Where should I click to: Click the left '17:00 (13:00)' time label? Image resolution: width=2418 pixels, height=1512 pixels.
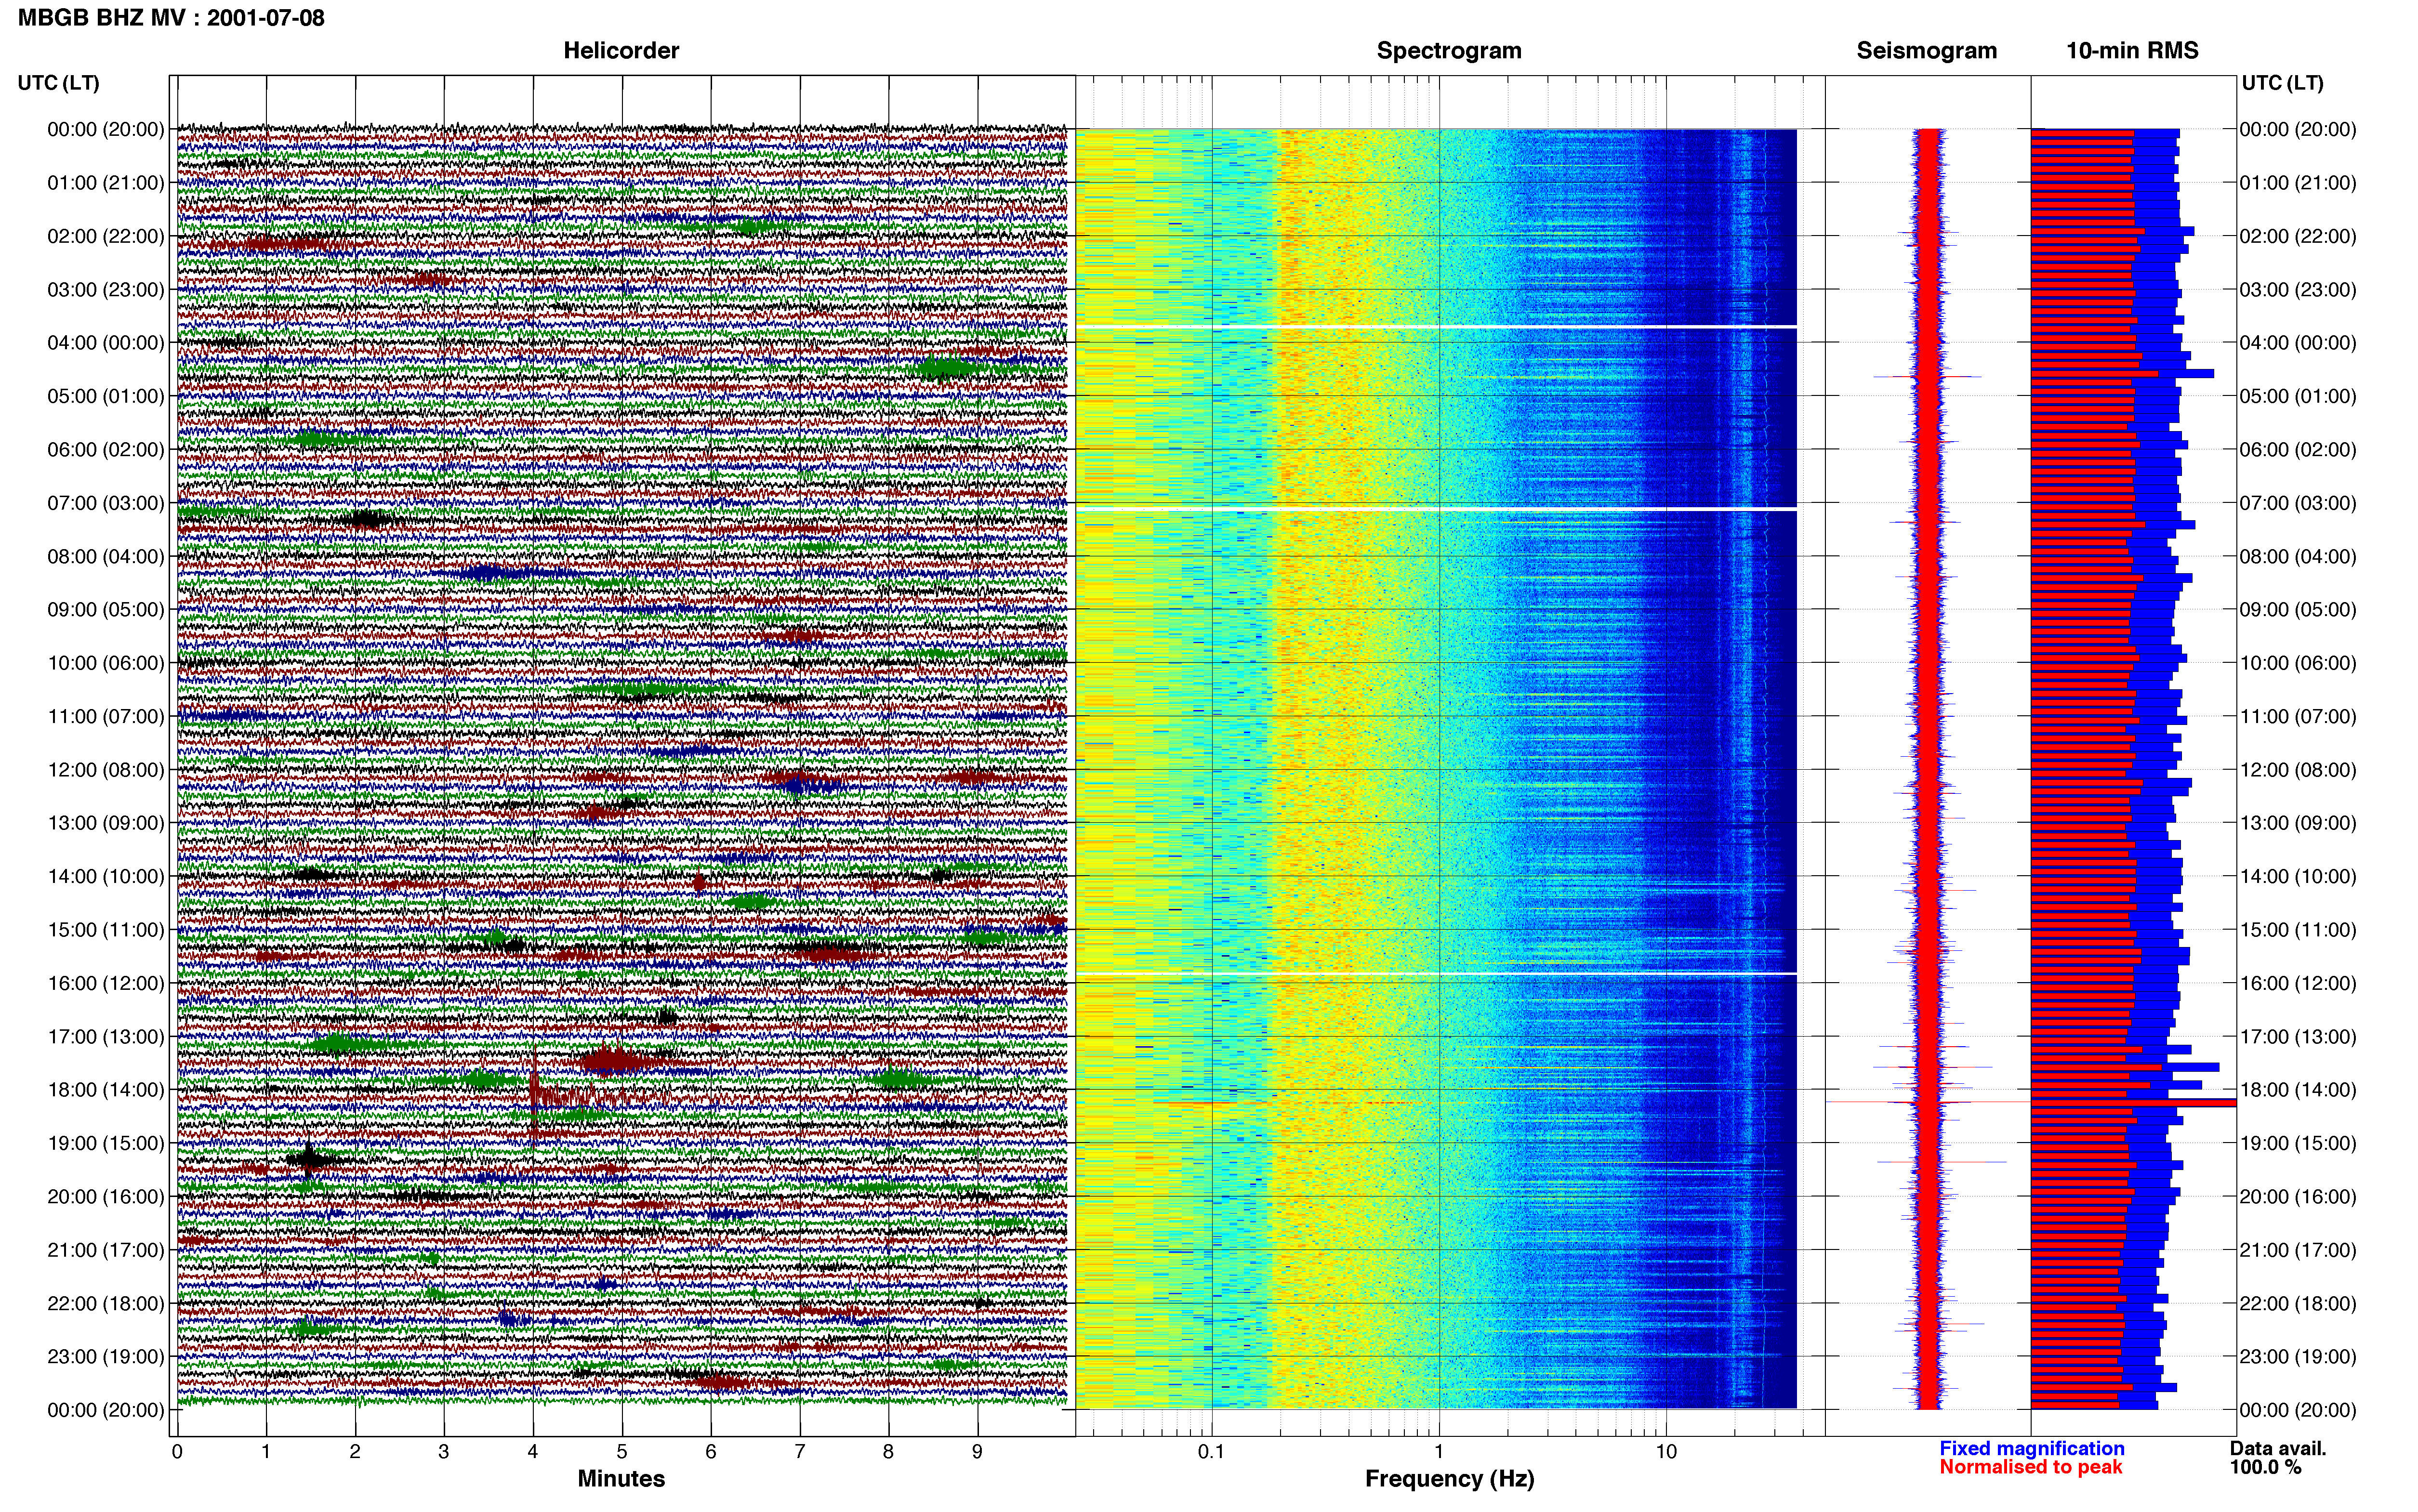106,1037
